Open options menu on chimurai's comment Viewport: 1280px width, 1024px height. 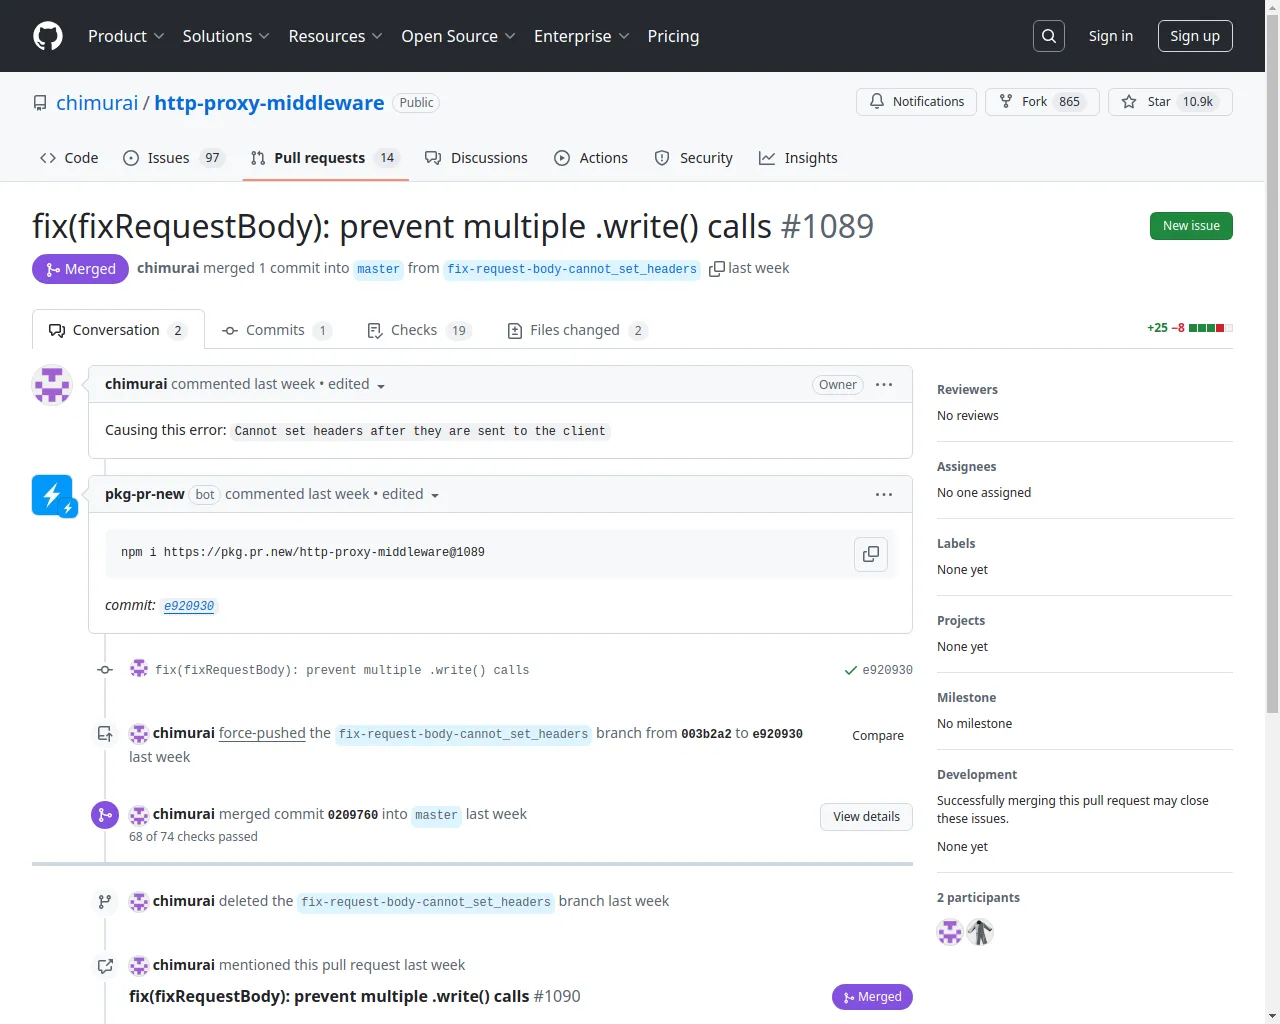coord(884,385)
